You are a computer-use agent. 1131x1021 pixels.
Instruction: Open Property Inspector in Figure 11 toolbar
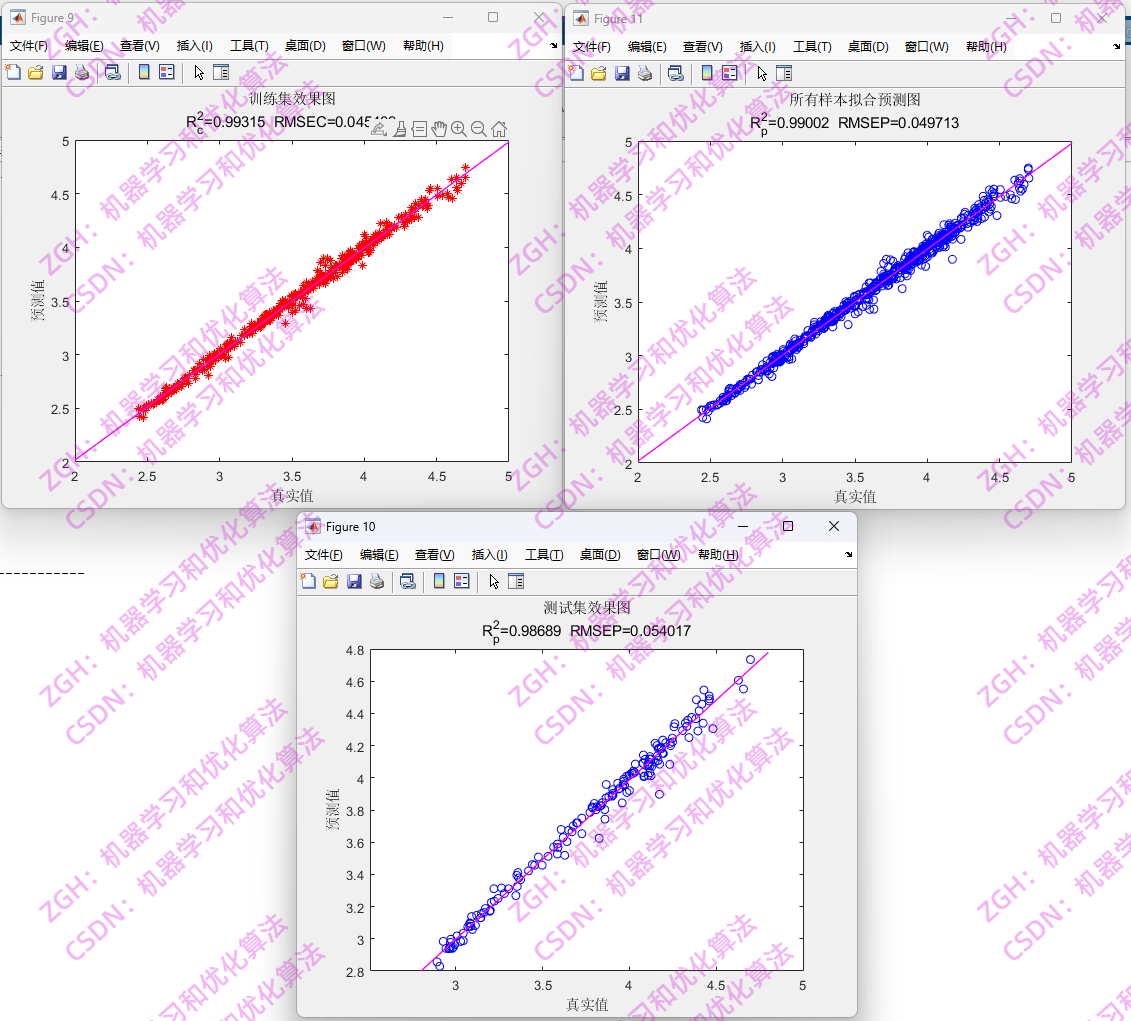[784, 73]
